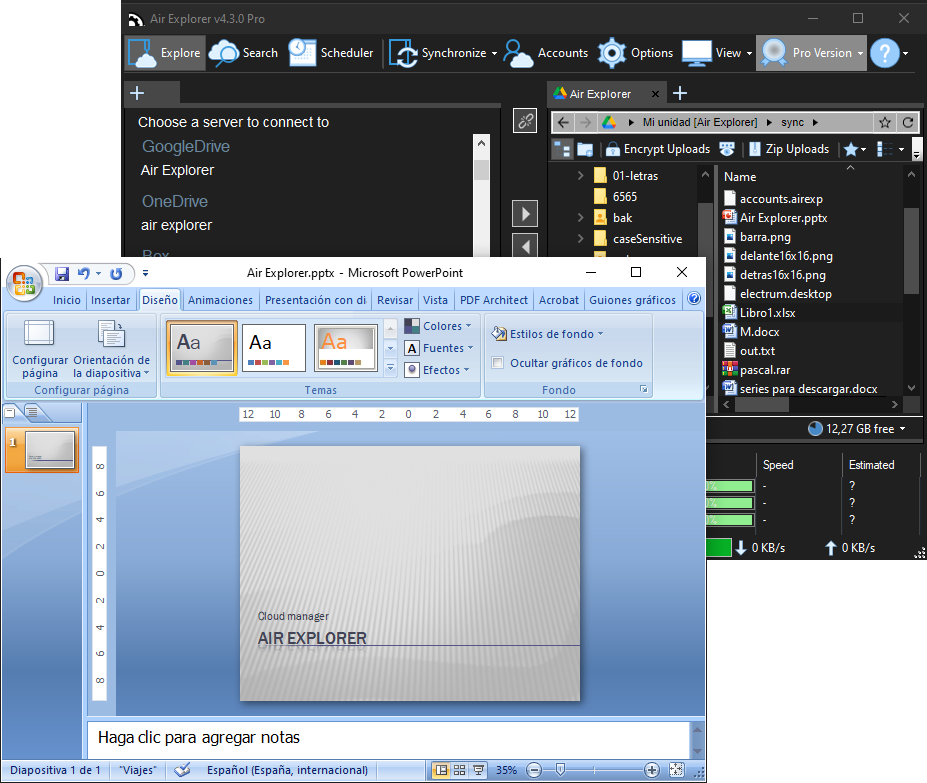
Task: Open Vista ribbon tab
Action: coord(436,300)
